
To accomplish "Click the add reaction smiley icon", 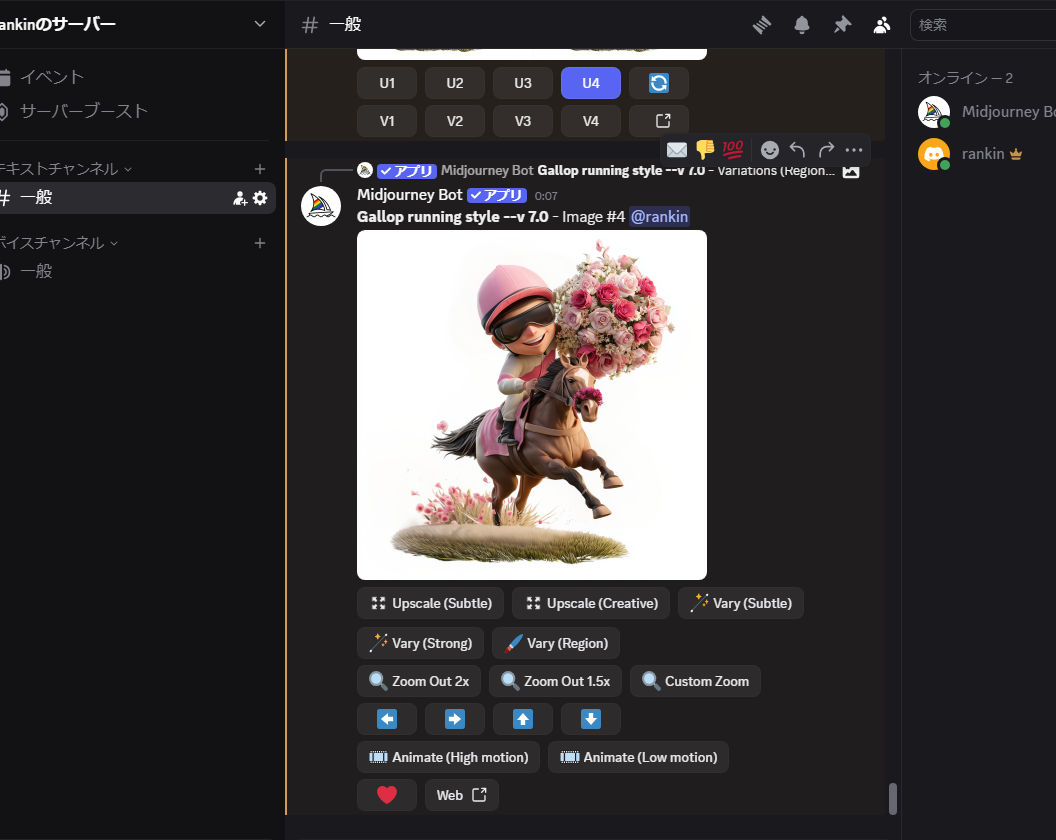I will coord(769,150).
